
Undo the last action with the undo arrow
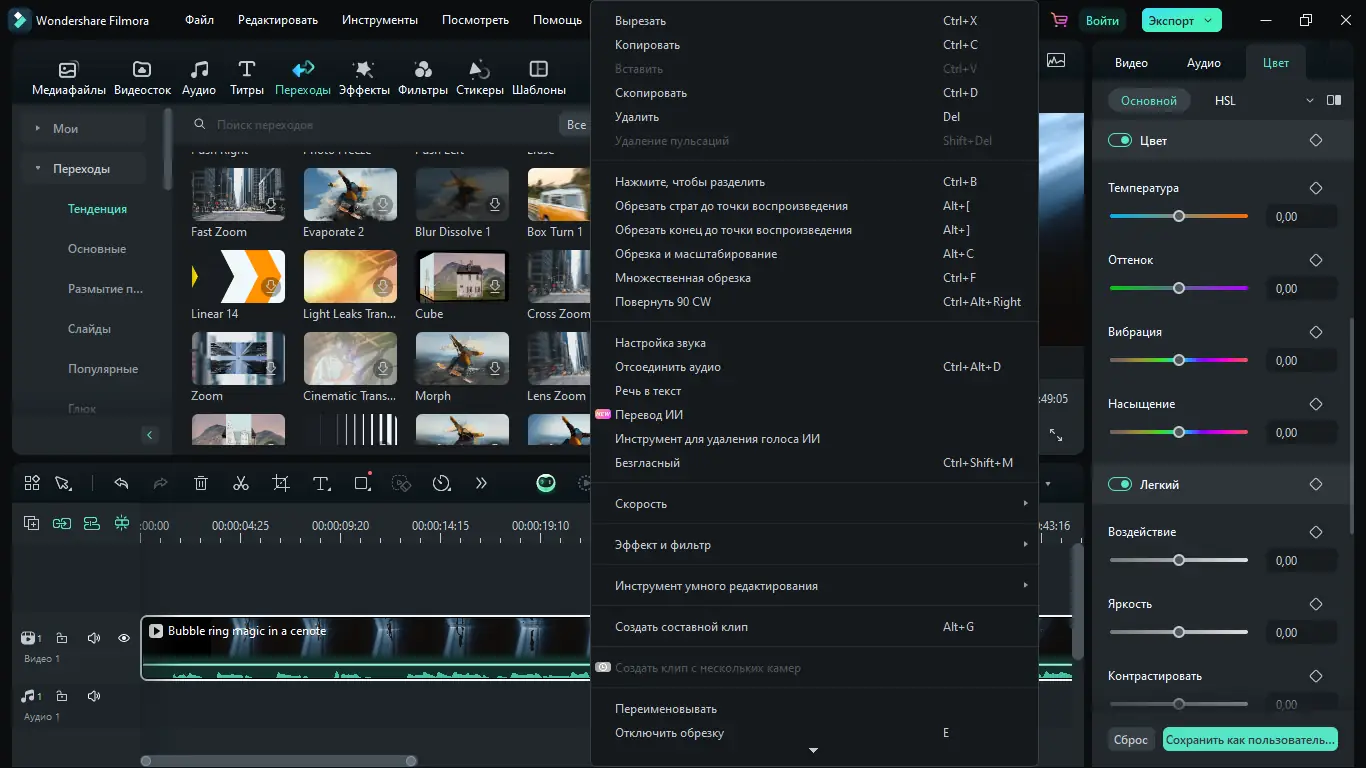click(121, 483)
